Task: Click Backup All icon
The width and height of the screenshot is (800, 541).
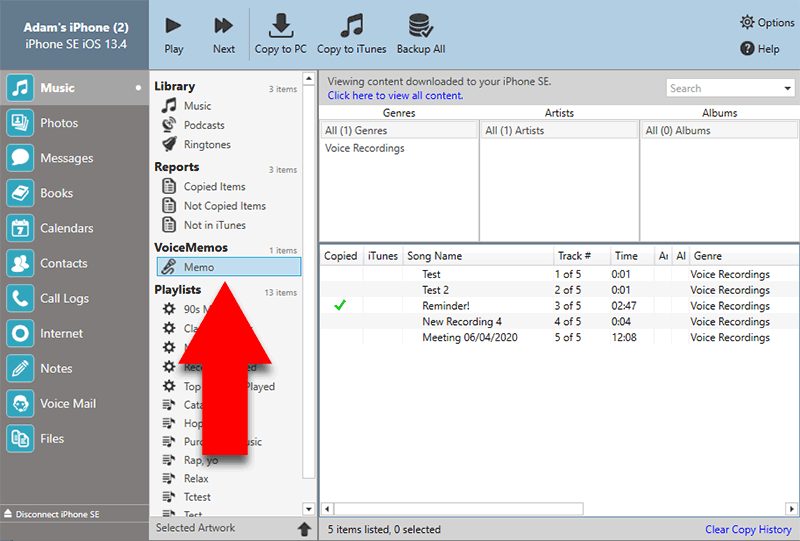Action: click(x=420, y=26)
